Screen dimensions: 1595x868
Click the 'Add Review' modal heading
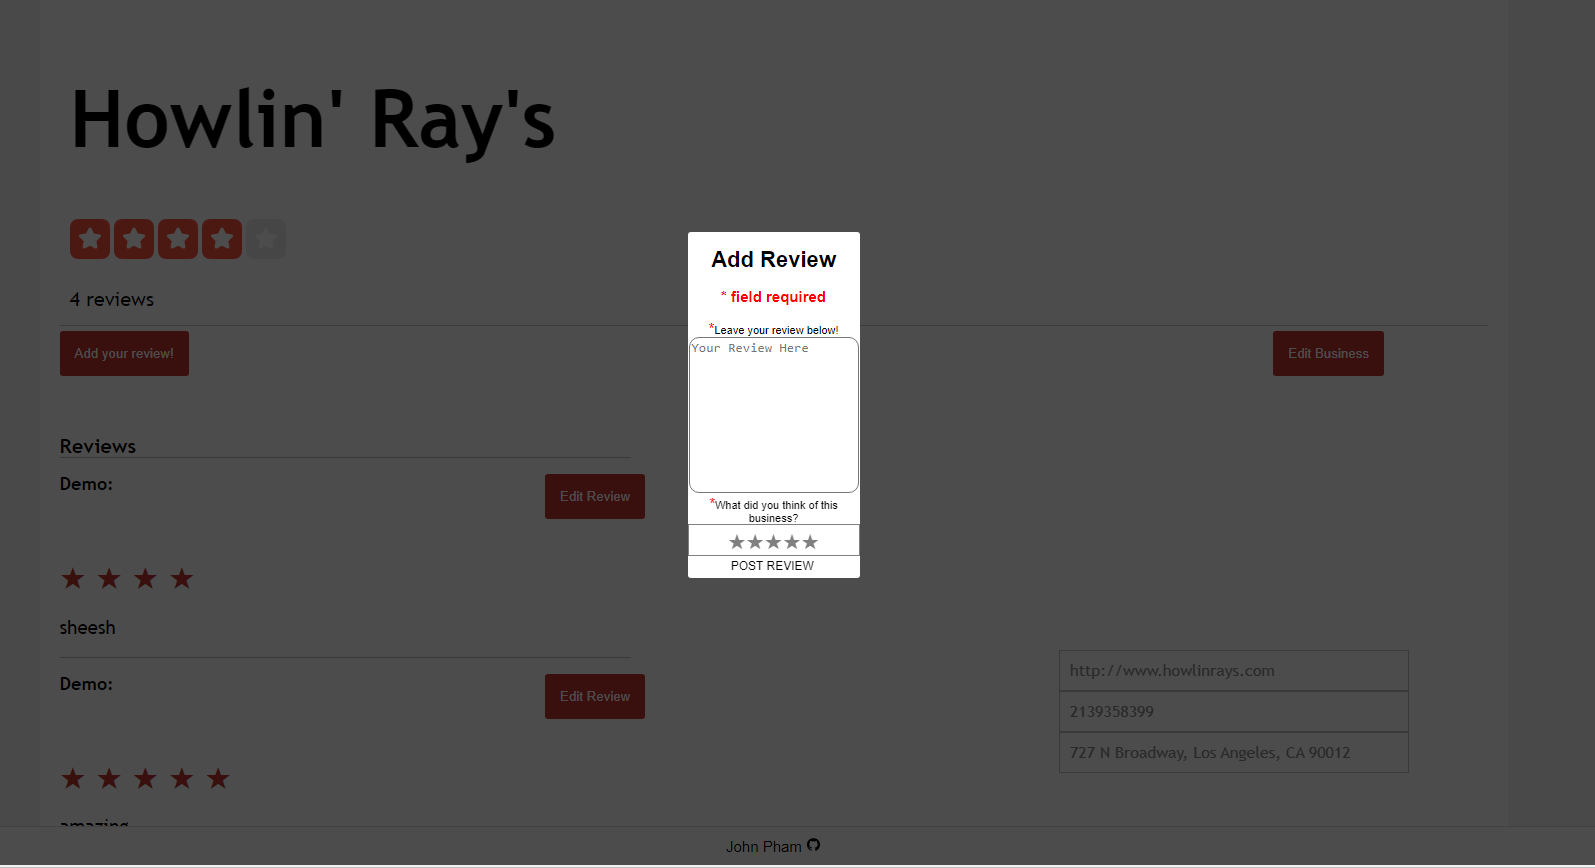coord(774,260)
